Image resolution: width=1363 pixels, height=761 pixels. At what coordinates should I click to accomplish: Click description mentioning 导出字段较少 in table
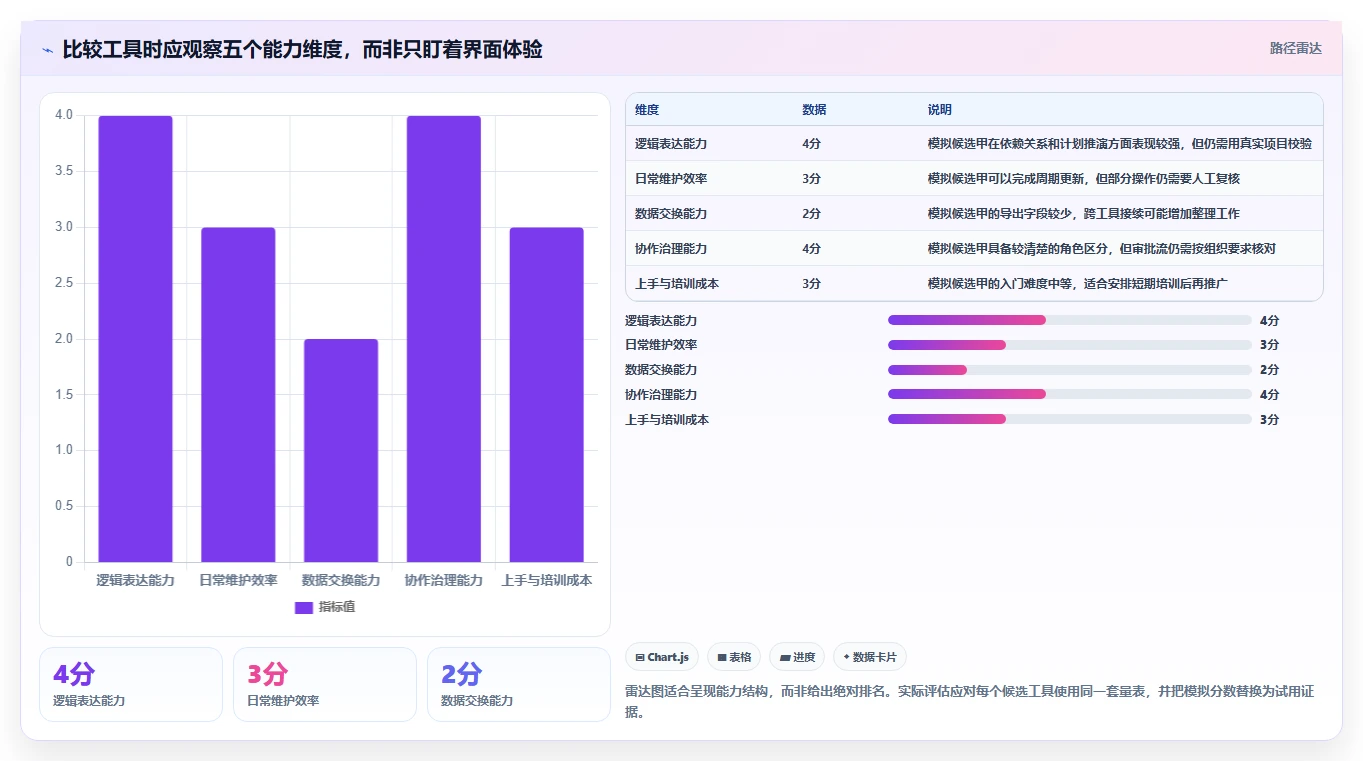coord(1084,214)
